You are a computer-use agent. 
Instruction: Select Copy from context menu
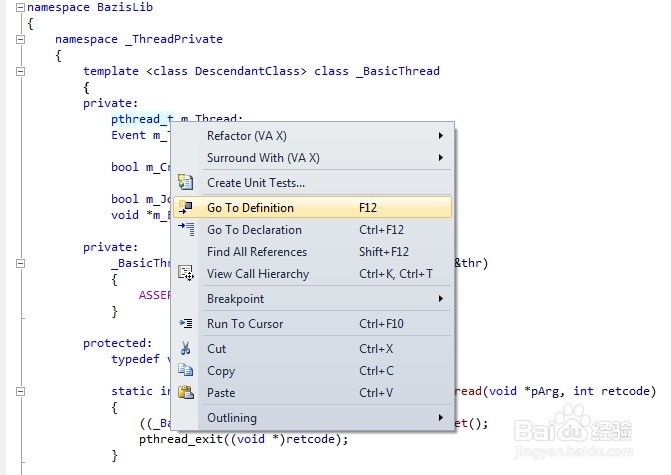pyautogui.click(x=312, y=371)
